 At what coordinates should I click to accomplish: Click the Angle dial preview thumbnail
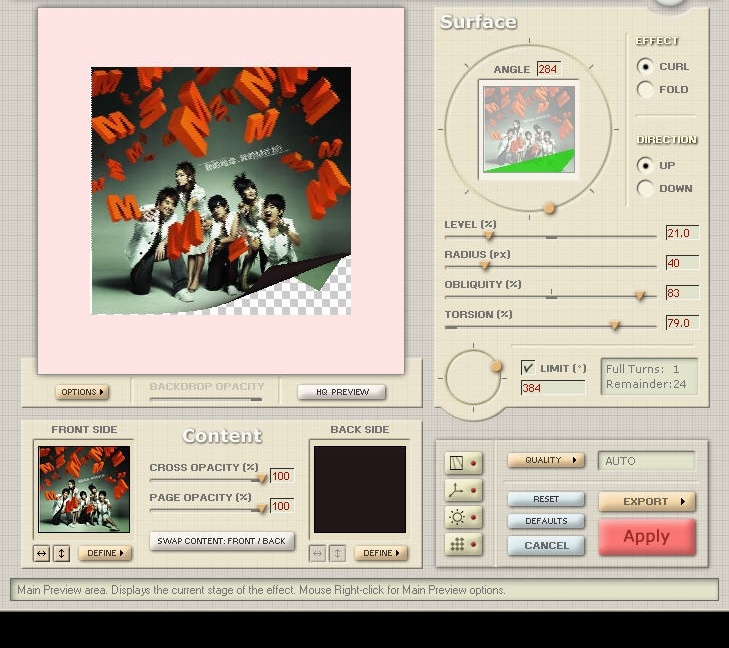click(529, 129)
